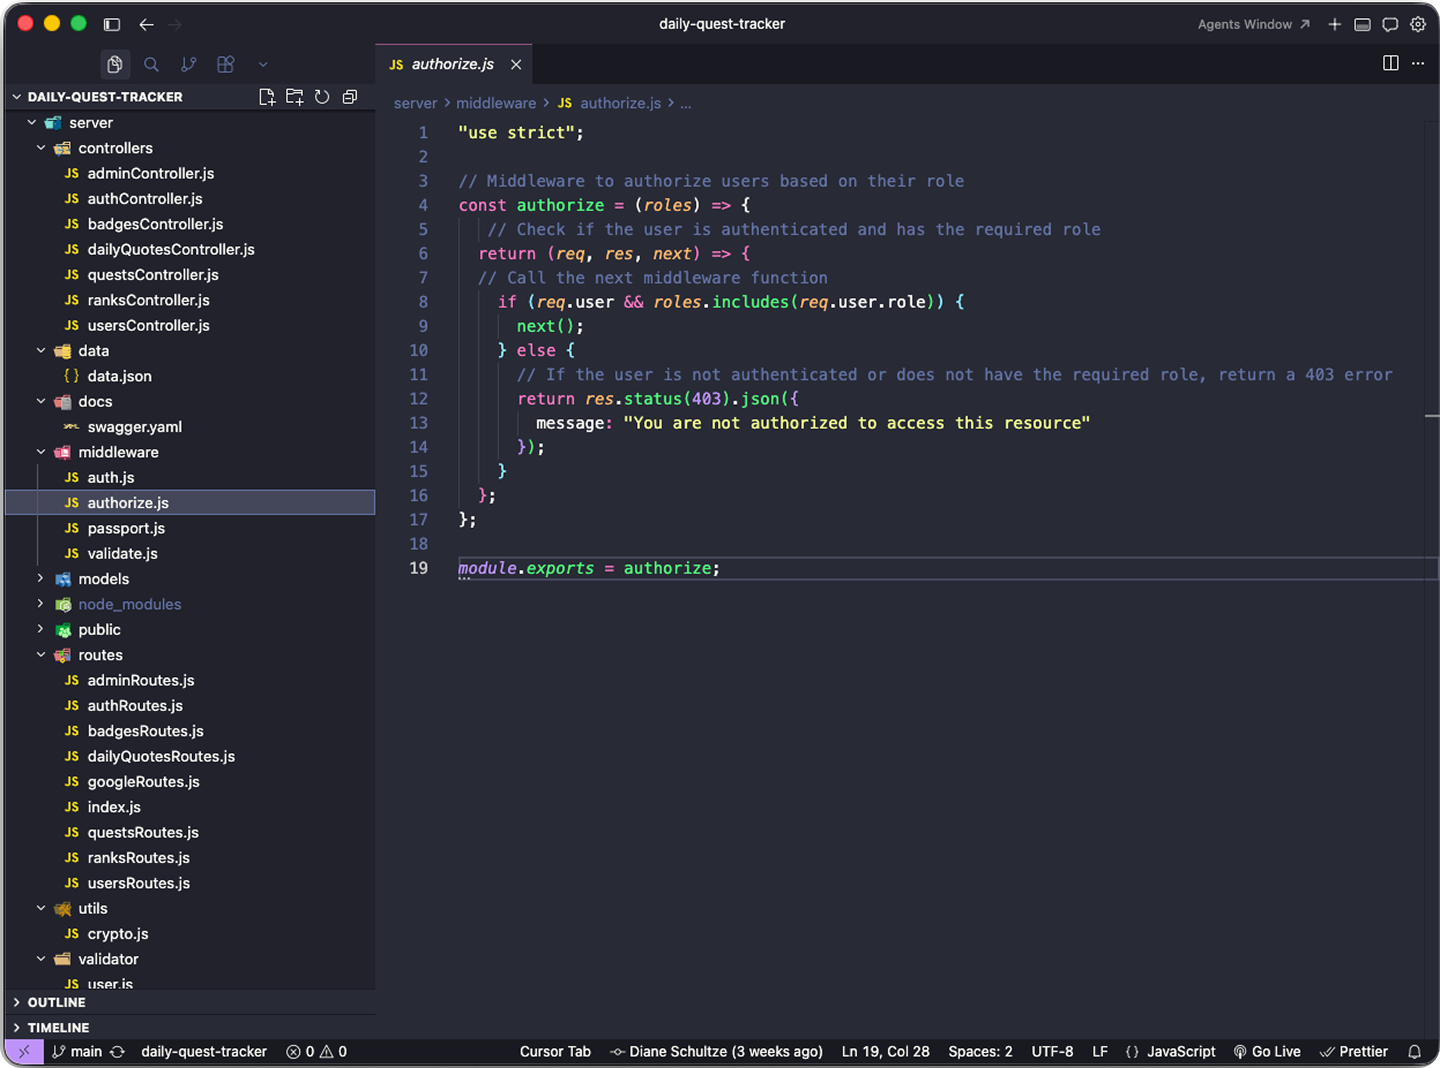Viewport: 1440px width, 1068px height.
Task: Toggle the bottom panel layout icon
Action: [1362, 24]
